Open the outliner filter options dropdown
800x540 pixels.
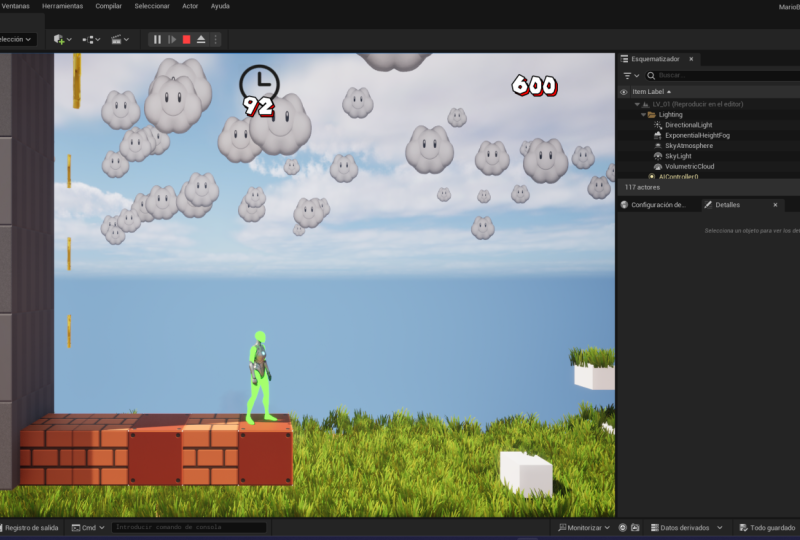631,76
